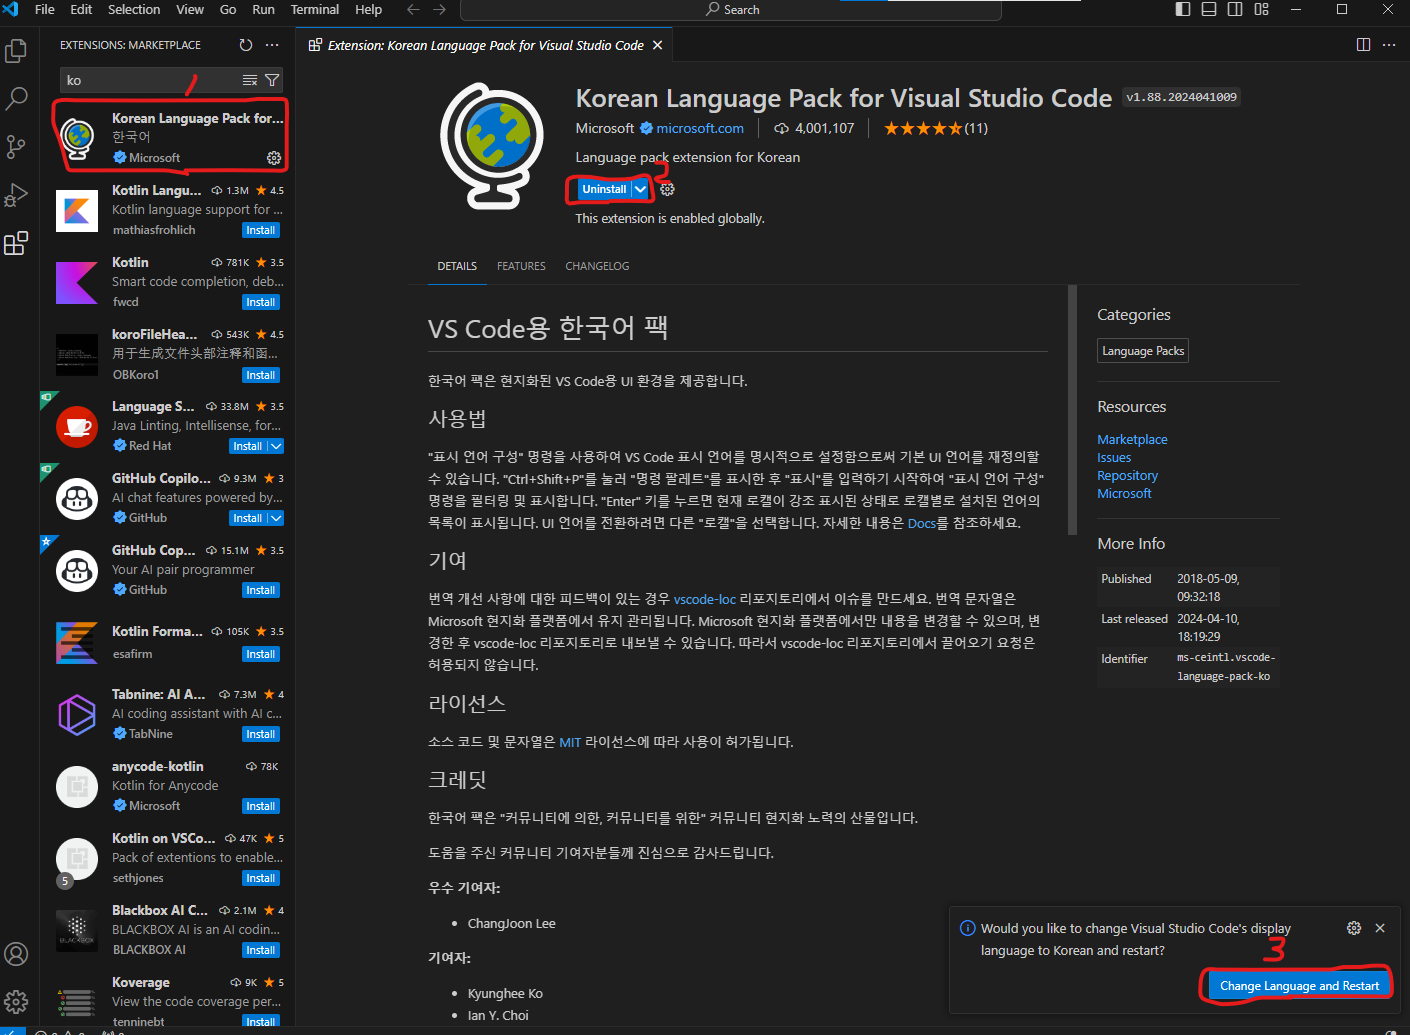Image resolution: width=1410 pixels, height=1035 pixels.
Task: Open the Source Control view
Action: [16, 146]
